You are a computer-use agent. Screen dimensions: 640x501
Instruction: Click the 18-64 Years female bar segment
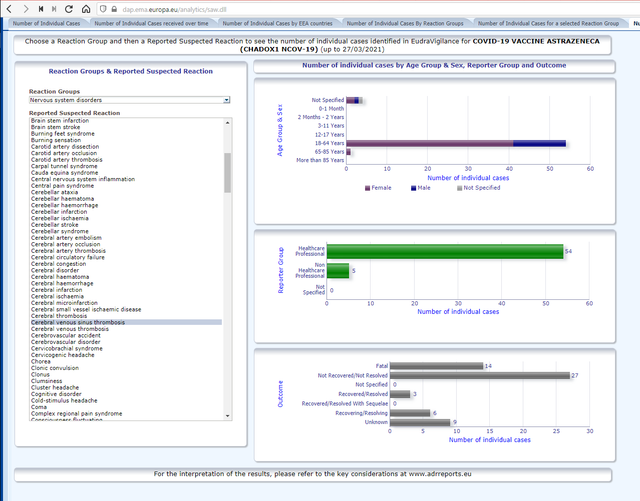[430, 143]
